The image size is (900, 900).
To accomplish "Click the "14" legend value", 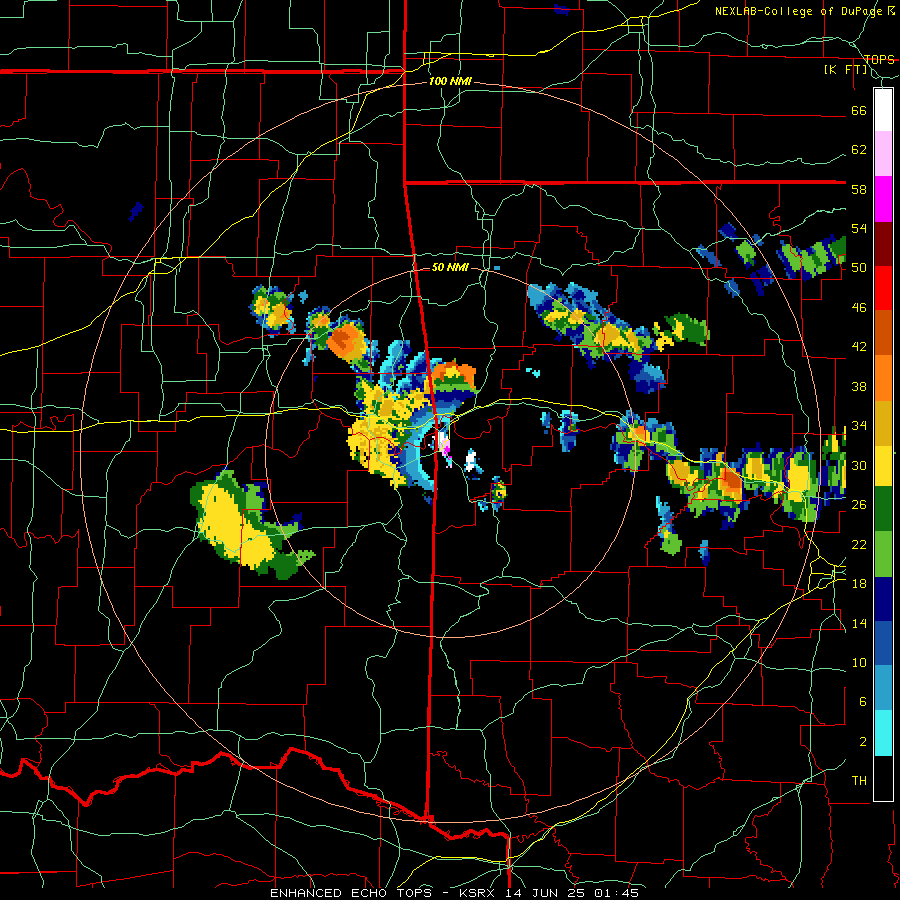I will [x=859, y=623].
